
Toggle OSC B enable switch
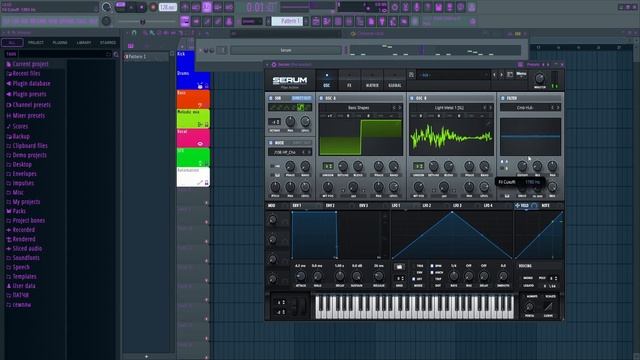pyautogui.click(x=413, y=98)
